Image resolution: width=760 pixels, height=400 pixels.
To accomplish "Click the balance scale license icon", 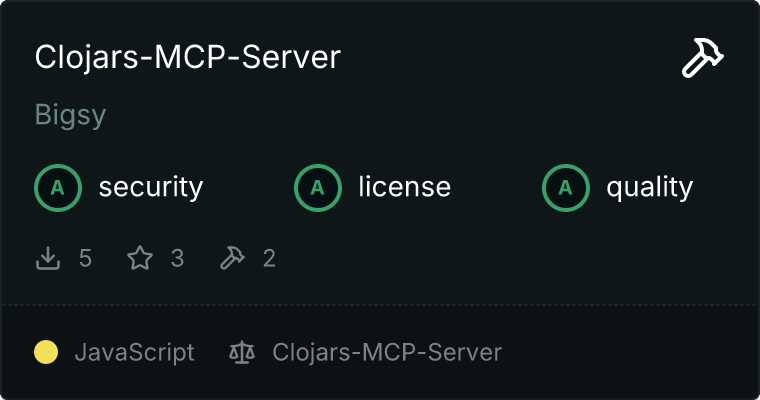I will tap(242, 352).
